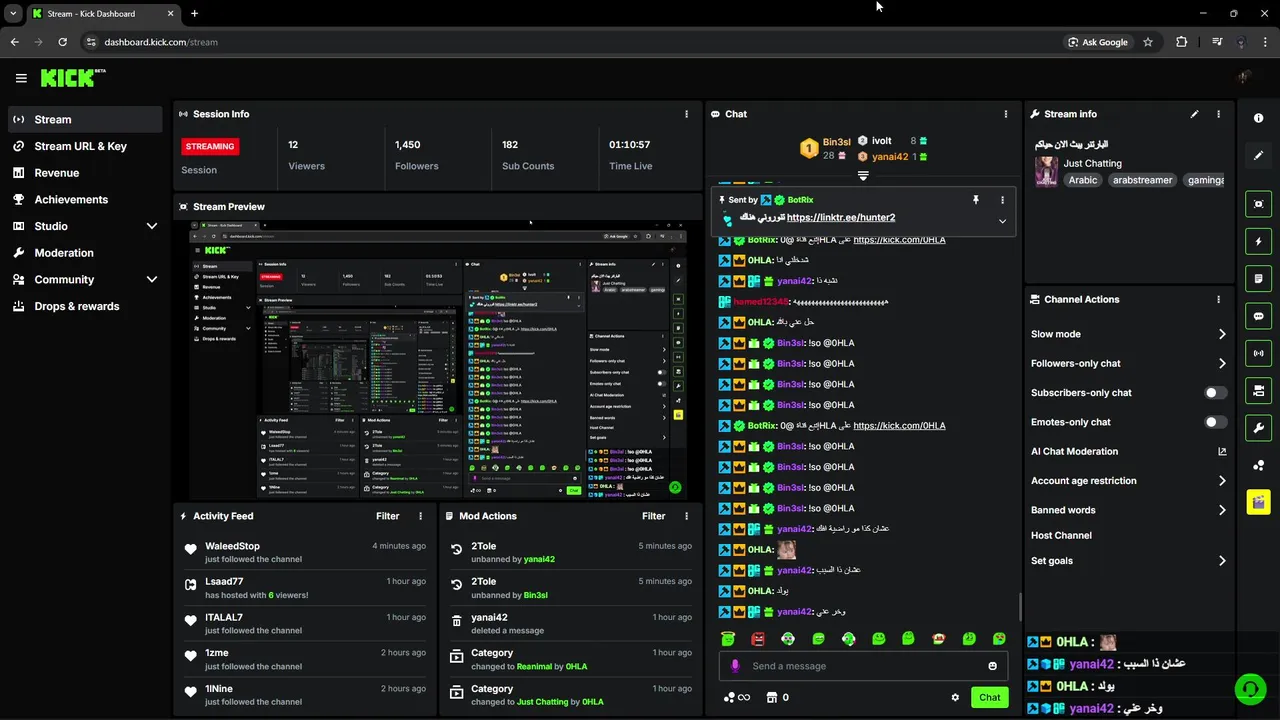Image resolution: width=1280 pixels, height=720 pixels.
Task: Select the red angry face emote
Action: (x=758, y=639)
